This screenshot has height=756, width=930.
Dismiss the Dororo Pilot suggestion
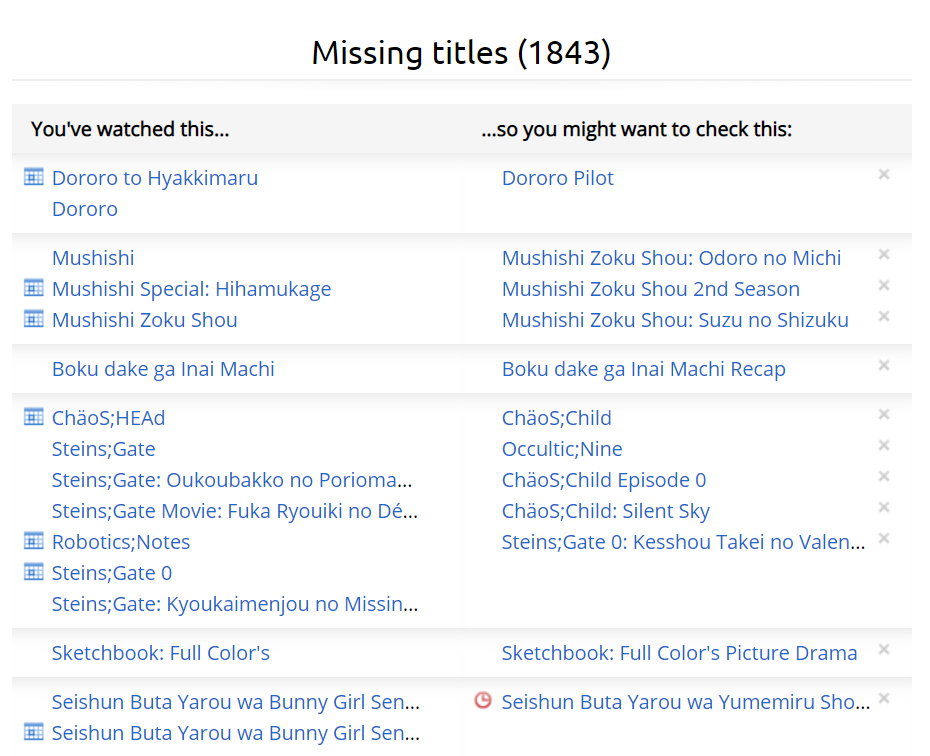pos(884,174)
